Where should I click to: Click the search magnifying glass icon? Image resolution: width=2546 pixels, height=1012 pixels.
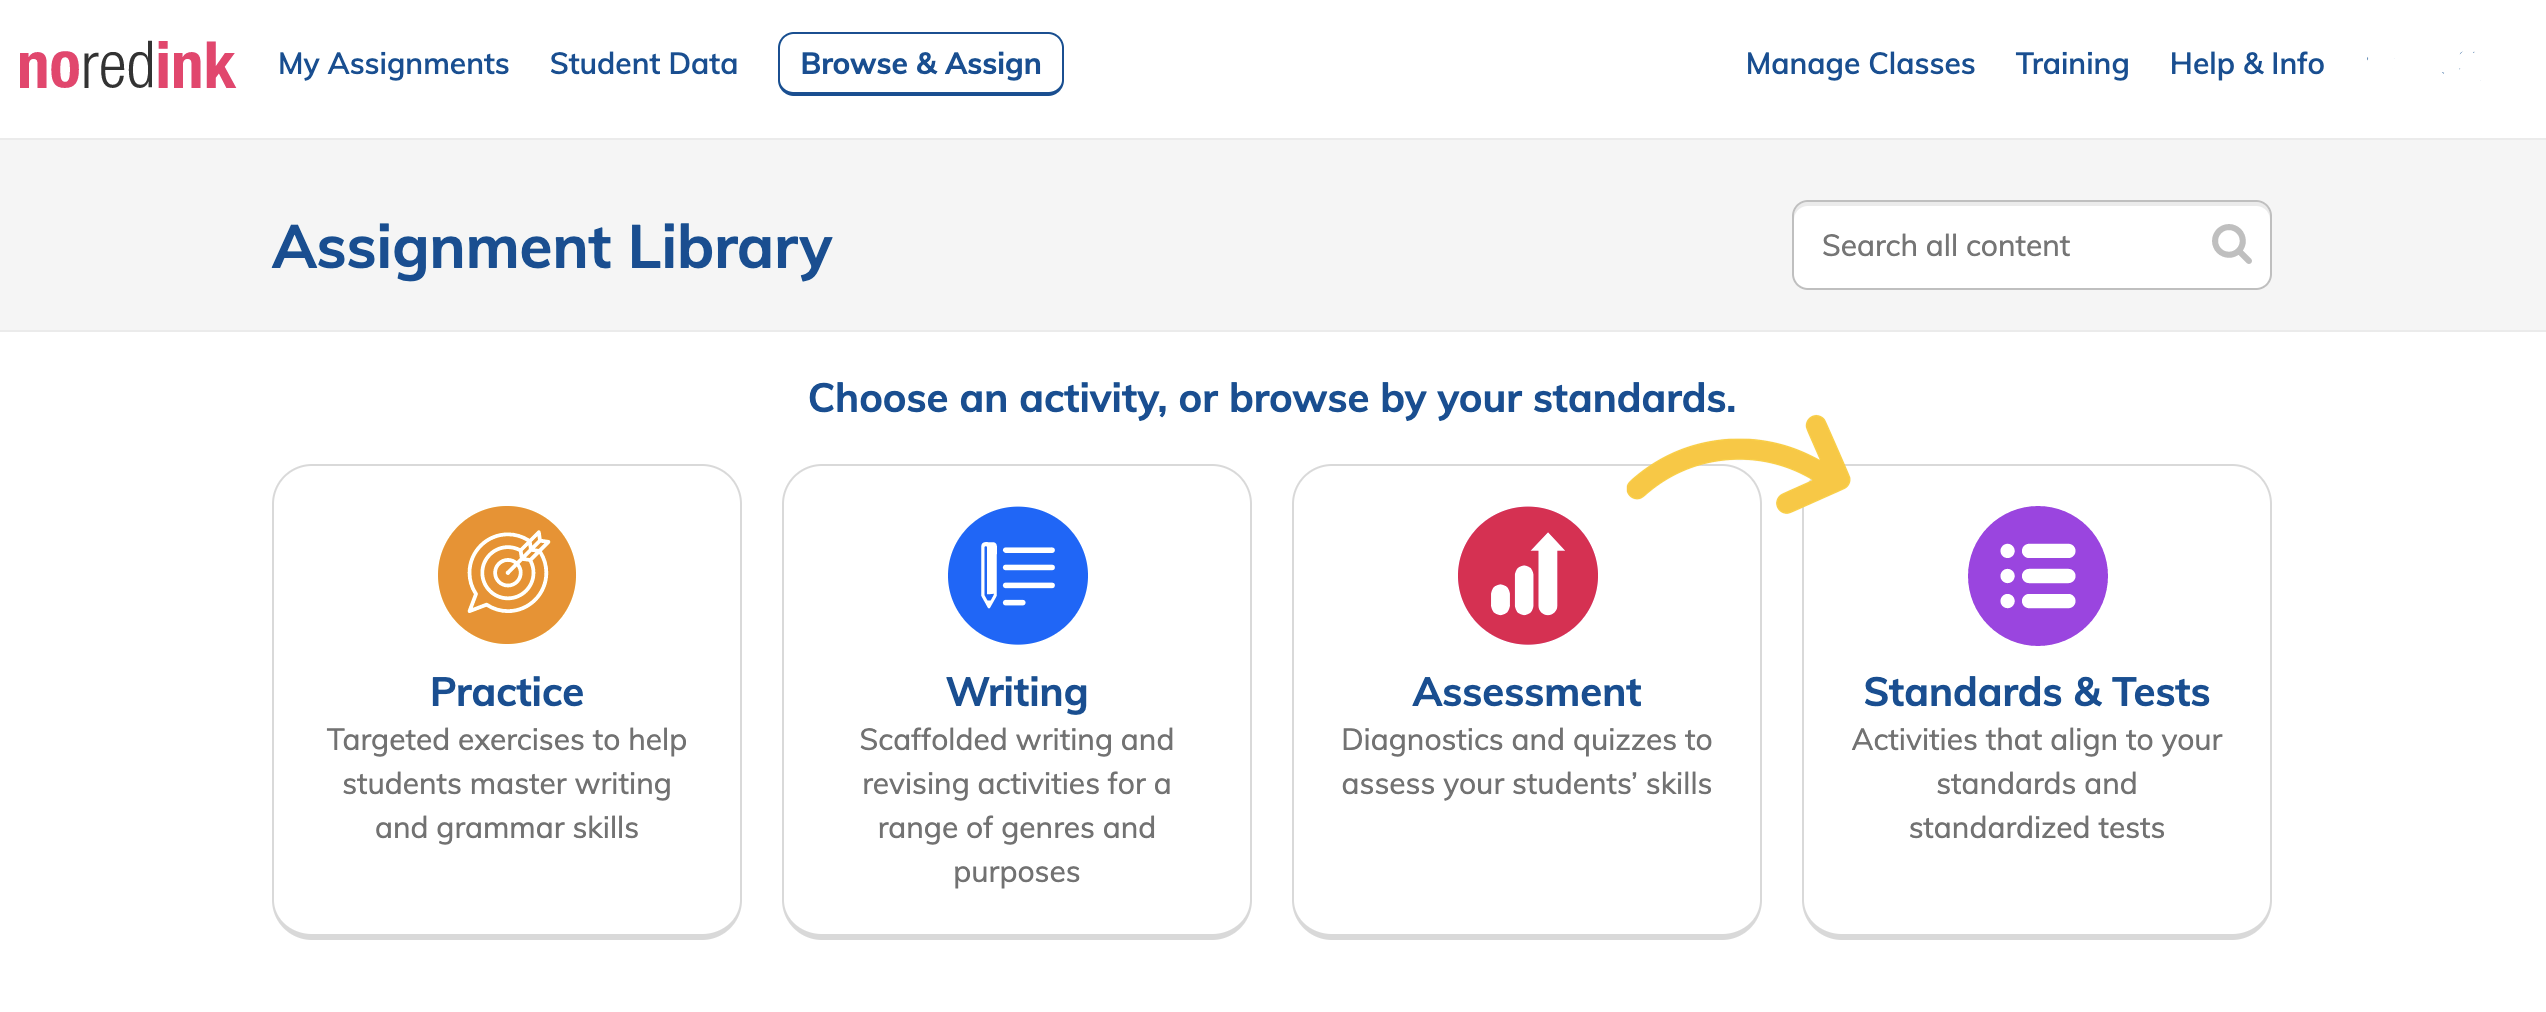coord(2231,245)
